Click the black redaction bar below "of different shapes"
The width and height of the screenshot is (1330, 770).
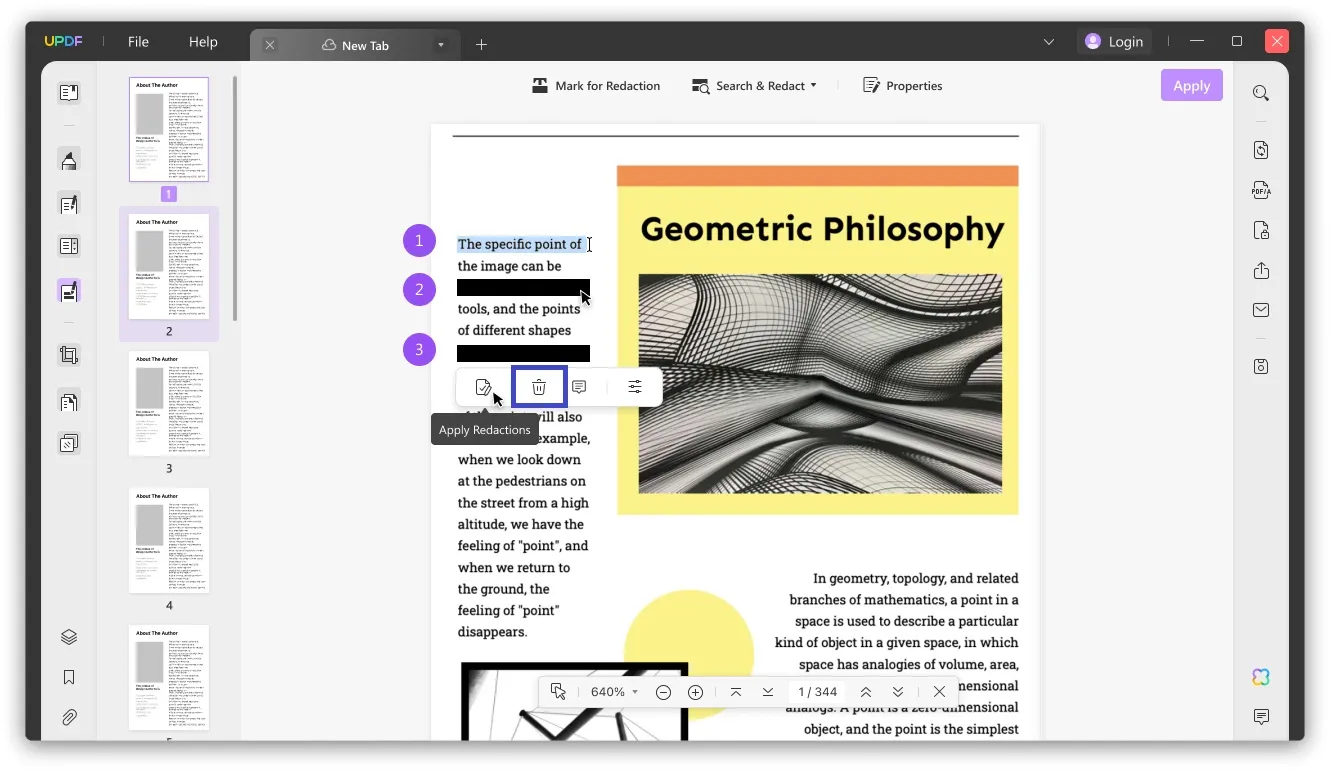523,353
